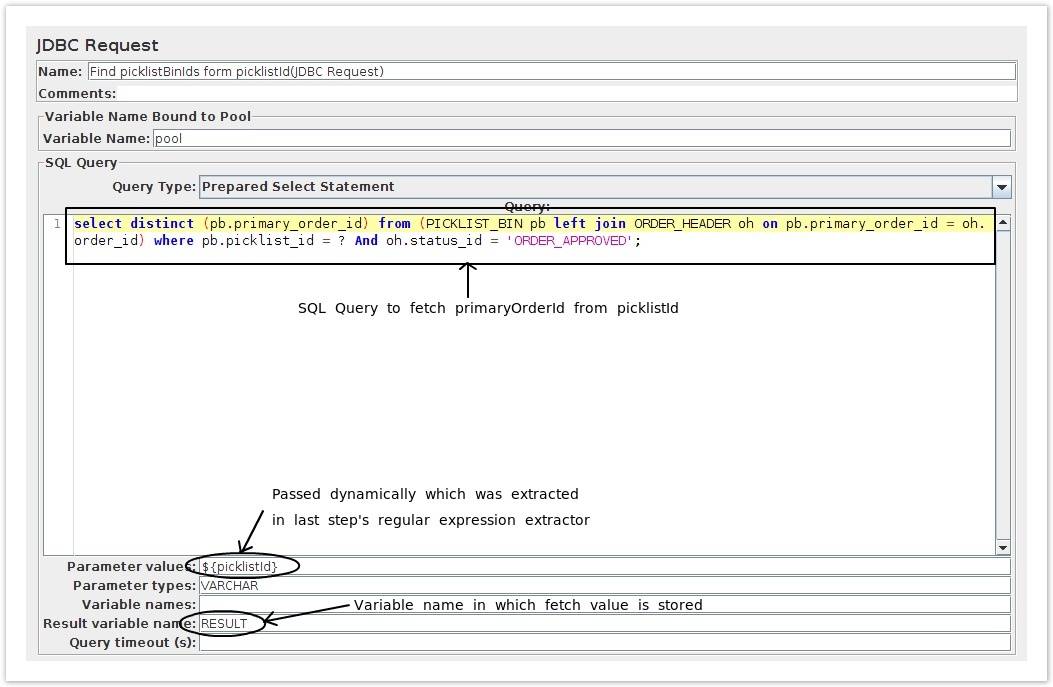Viewport: 1053px width, 687px height.
Task: Open the Query Type dropdown
Action: click(x=605, y=187)
